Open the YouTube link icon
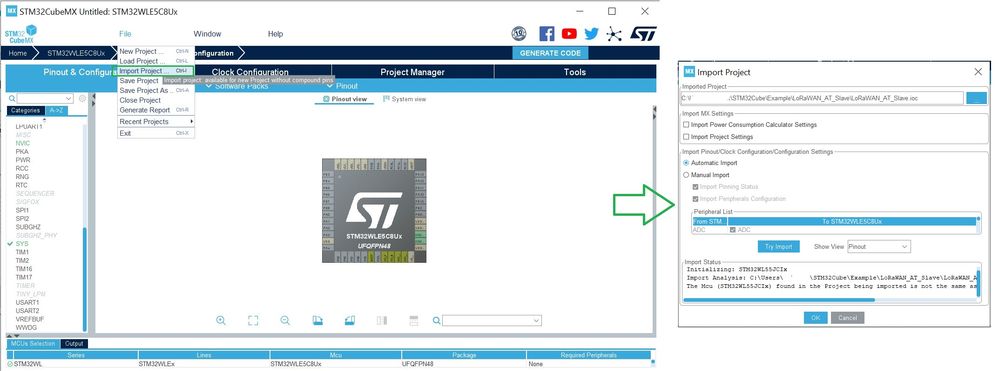 (569, 34)
